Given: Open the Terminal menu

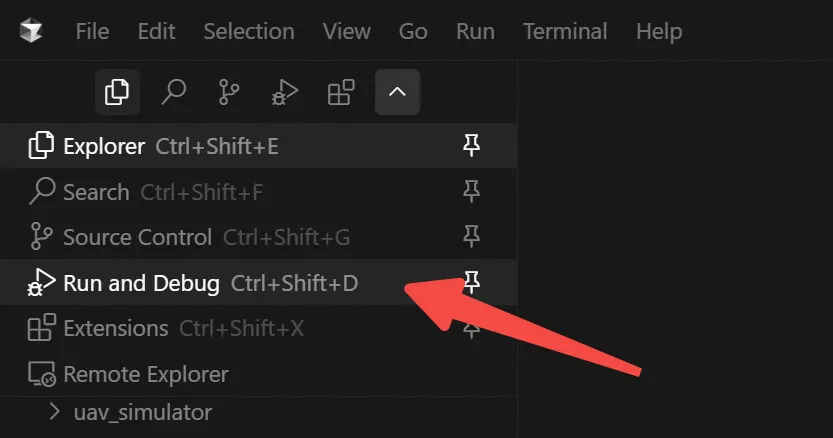Looking at the screenshot, I should pyautogui.click(x=565, y=31).
